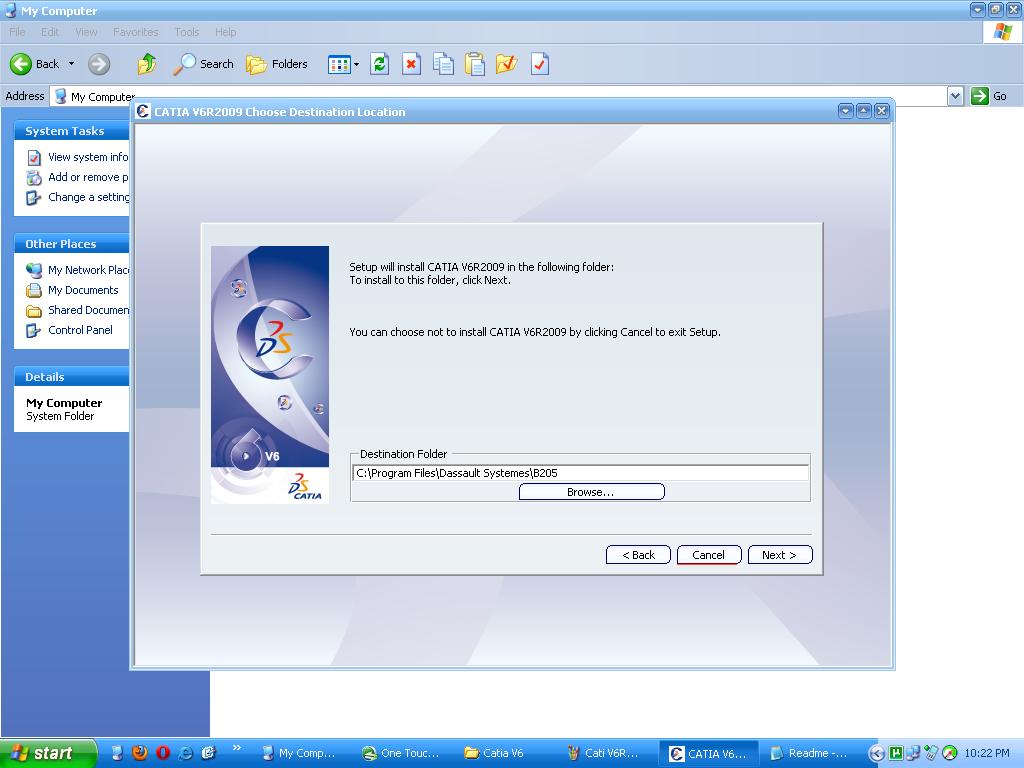Click the grayed Forward arrow icon
Image resolution: width=1024 pixels, height=768 pixels.
(x=99, y=64)
